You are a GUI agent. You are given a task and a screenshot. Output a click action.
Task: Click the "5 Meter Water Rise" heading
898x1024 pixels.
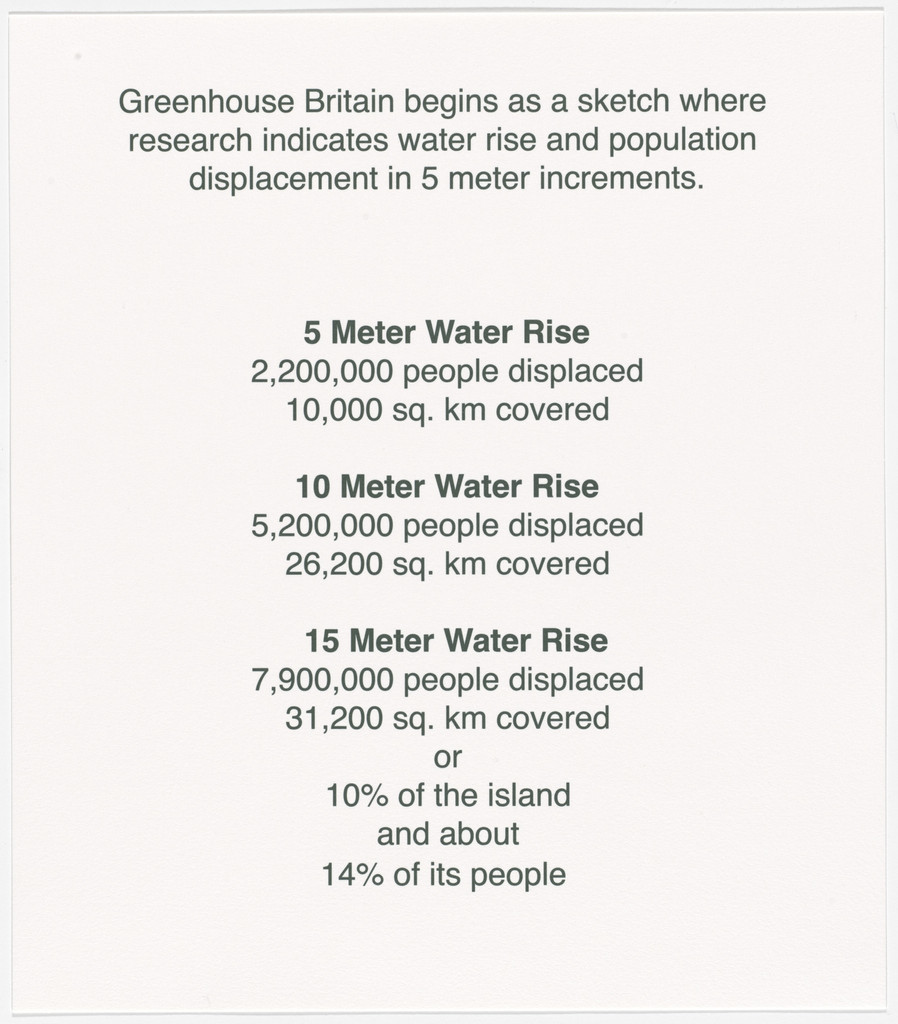coord(447,332)
